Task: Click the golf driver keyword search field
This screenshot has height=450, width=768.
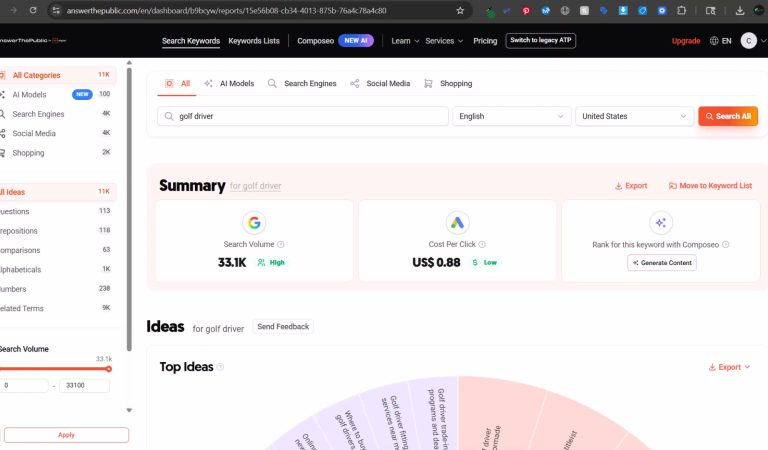Action: pyautogui.click(x=303, y=116)
